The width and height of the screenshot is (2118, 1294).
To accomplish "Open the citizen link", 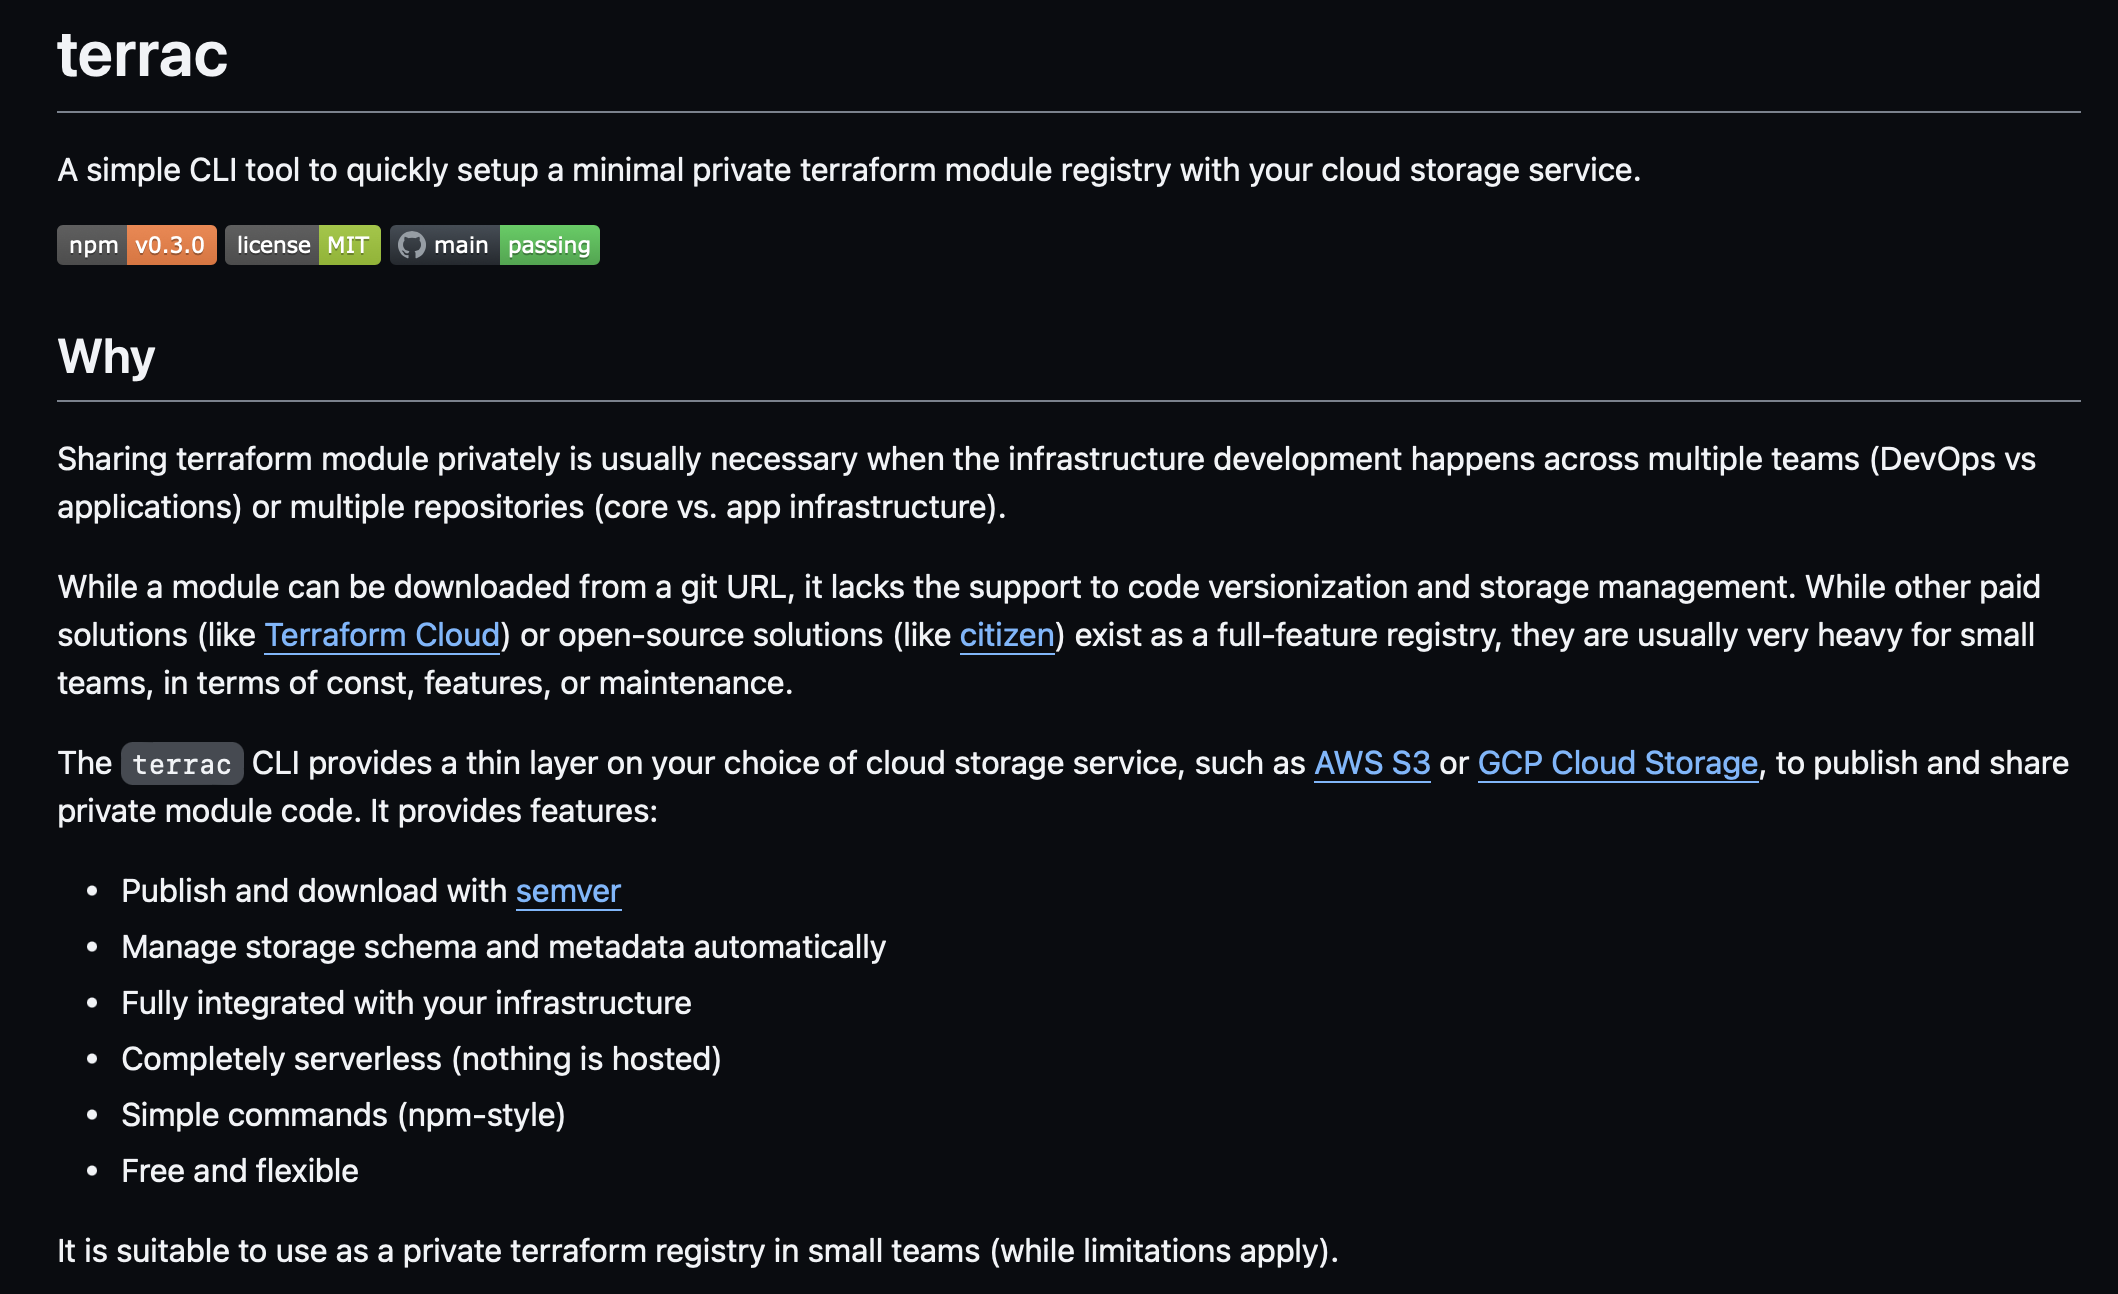I will 1007,635.
